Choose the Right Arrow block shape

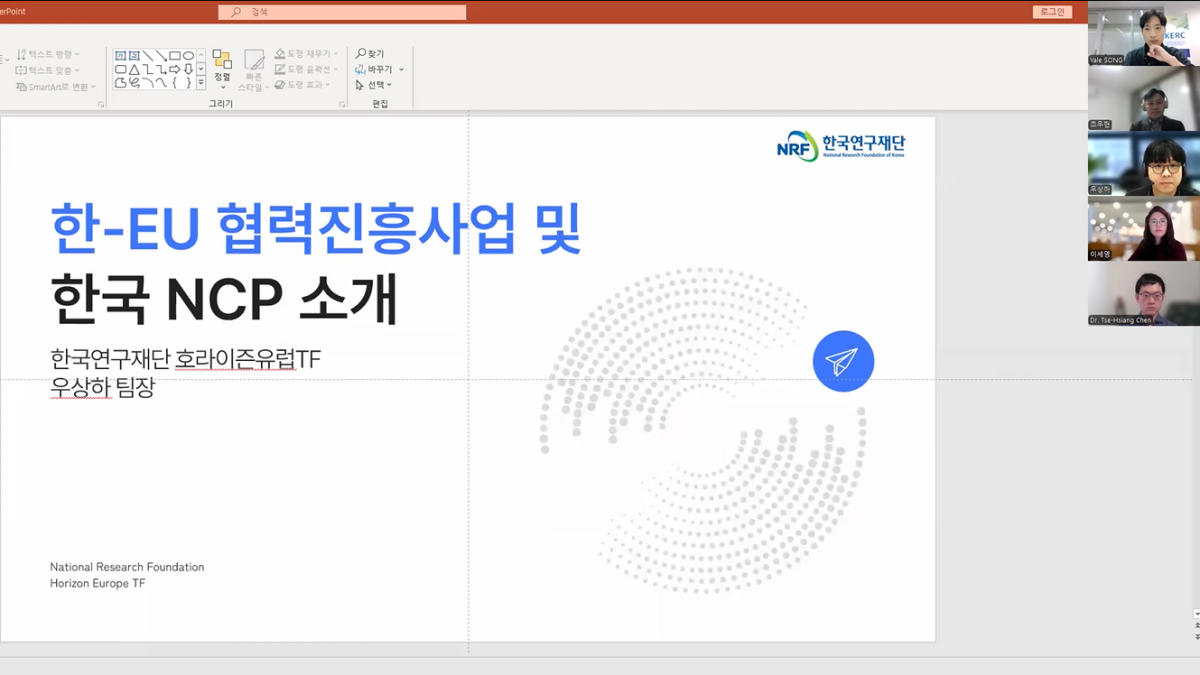tap(175, 70)
